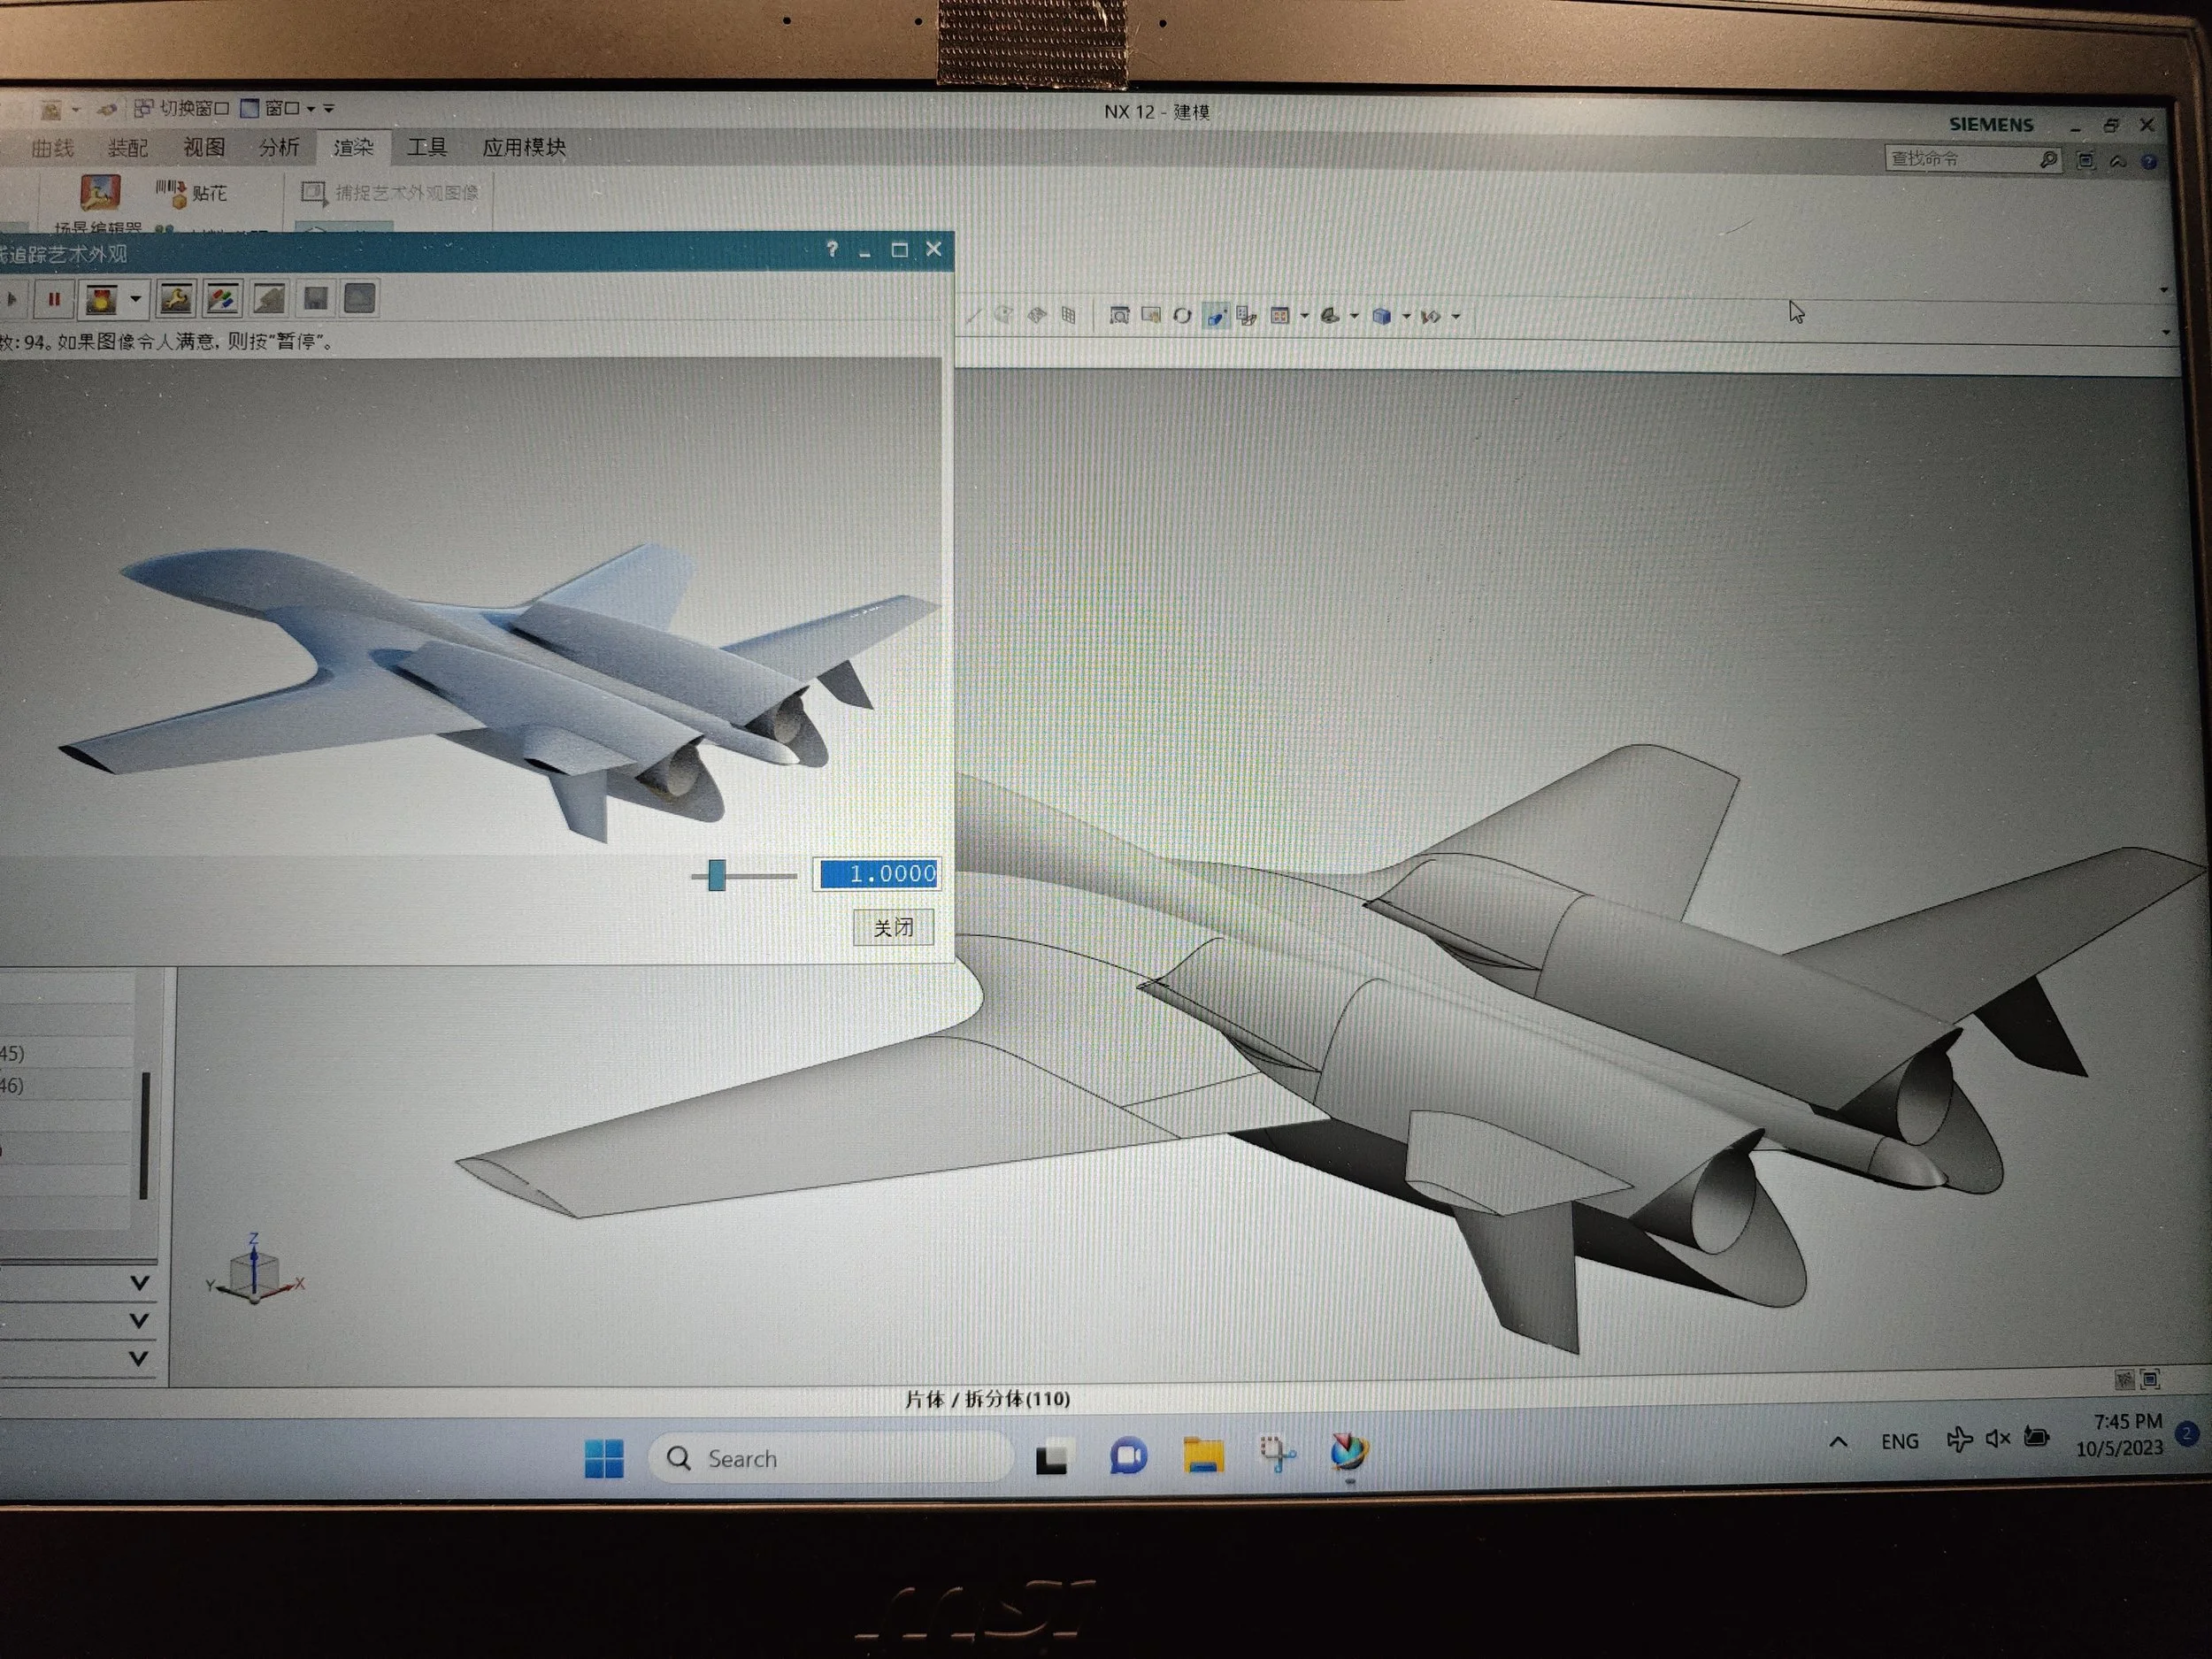Click the blue cube rendering style icon

[x=1381, y=316]
